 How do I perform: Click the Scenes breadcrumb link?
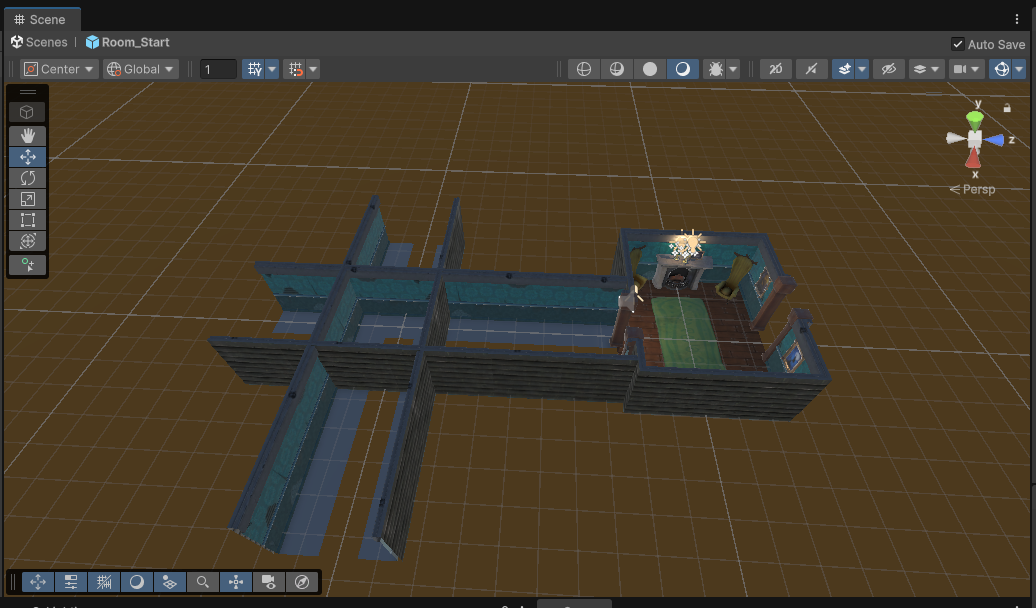(39, 42)
